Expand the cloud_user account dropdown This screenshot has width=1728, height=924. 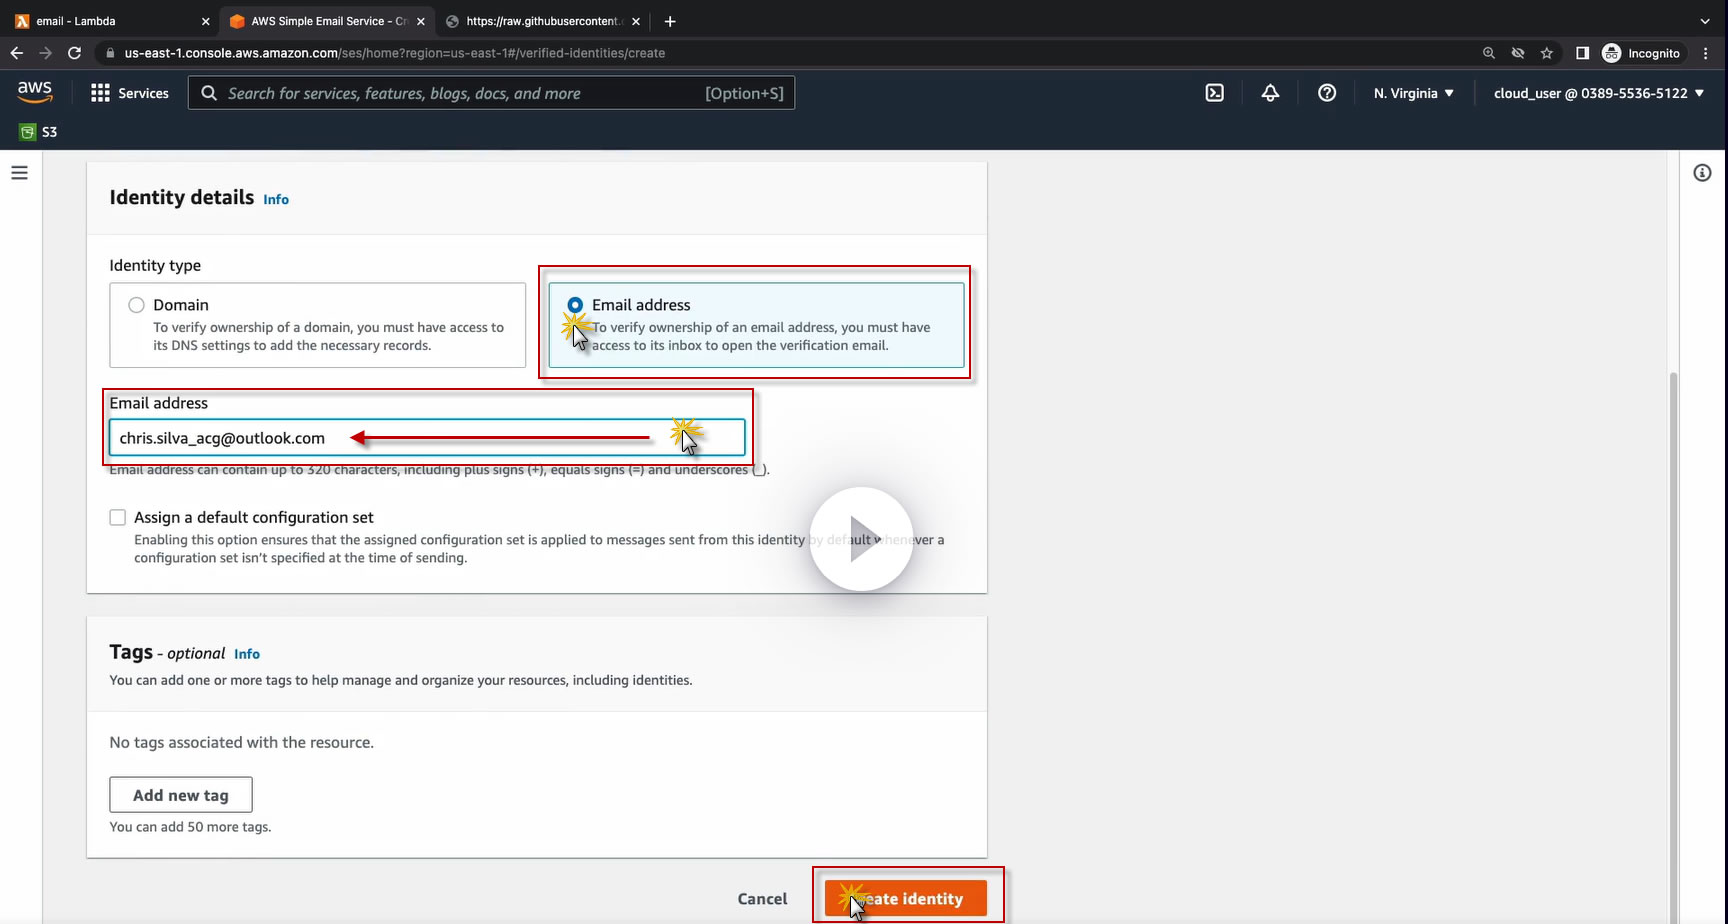(1599, 93)
